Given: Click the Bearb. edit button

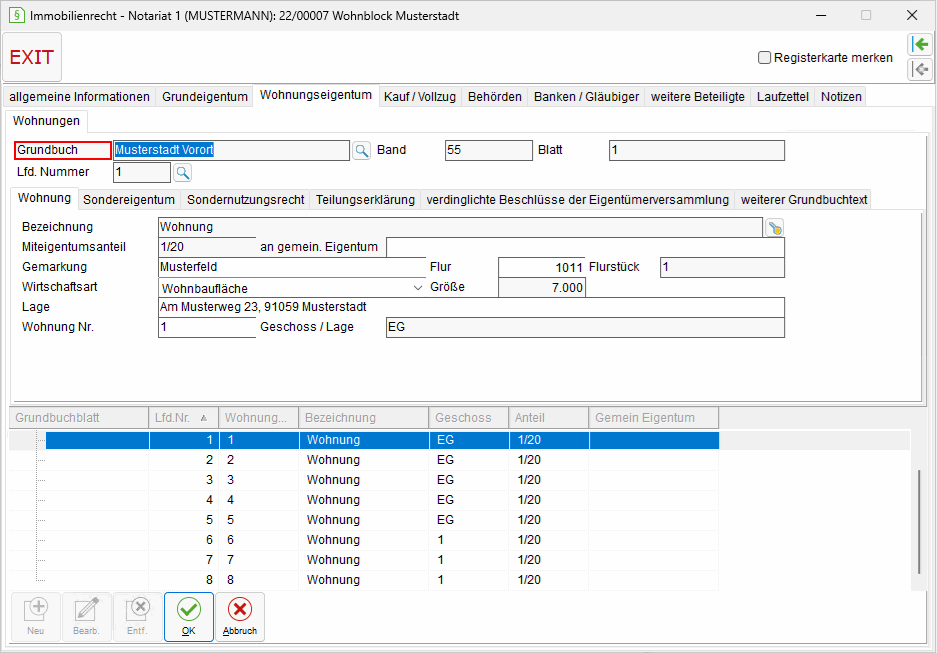Looking at the screenshot, I should pos(87,617).
